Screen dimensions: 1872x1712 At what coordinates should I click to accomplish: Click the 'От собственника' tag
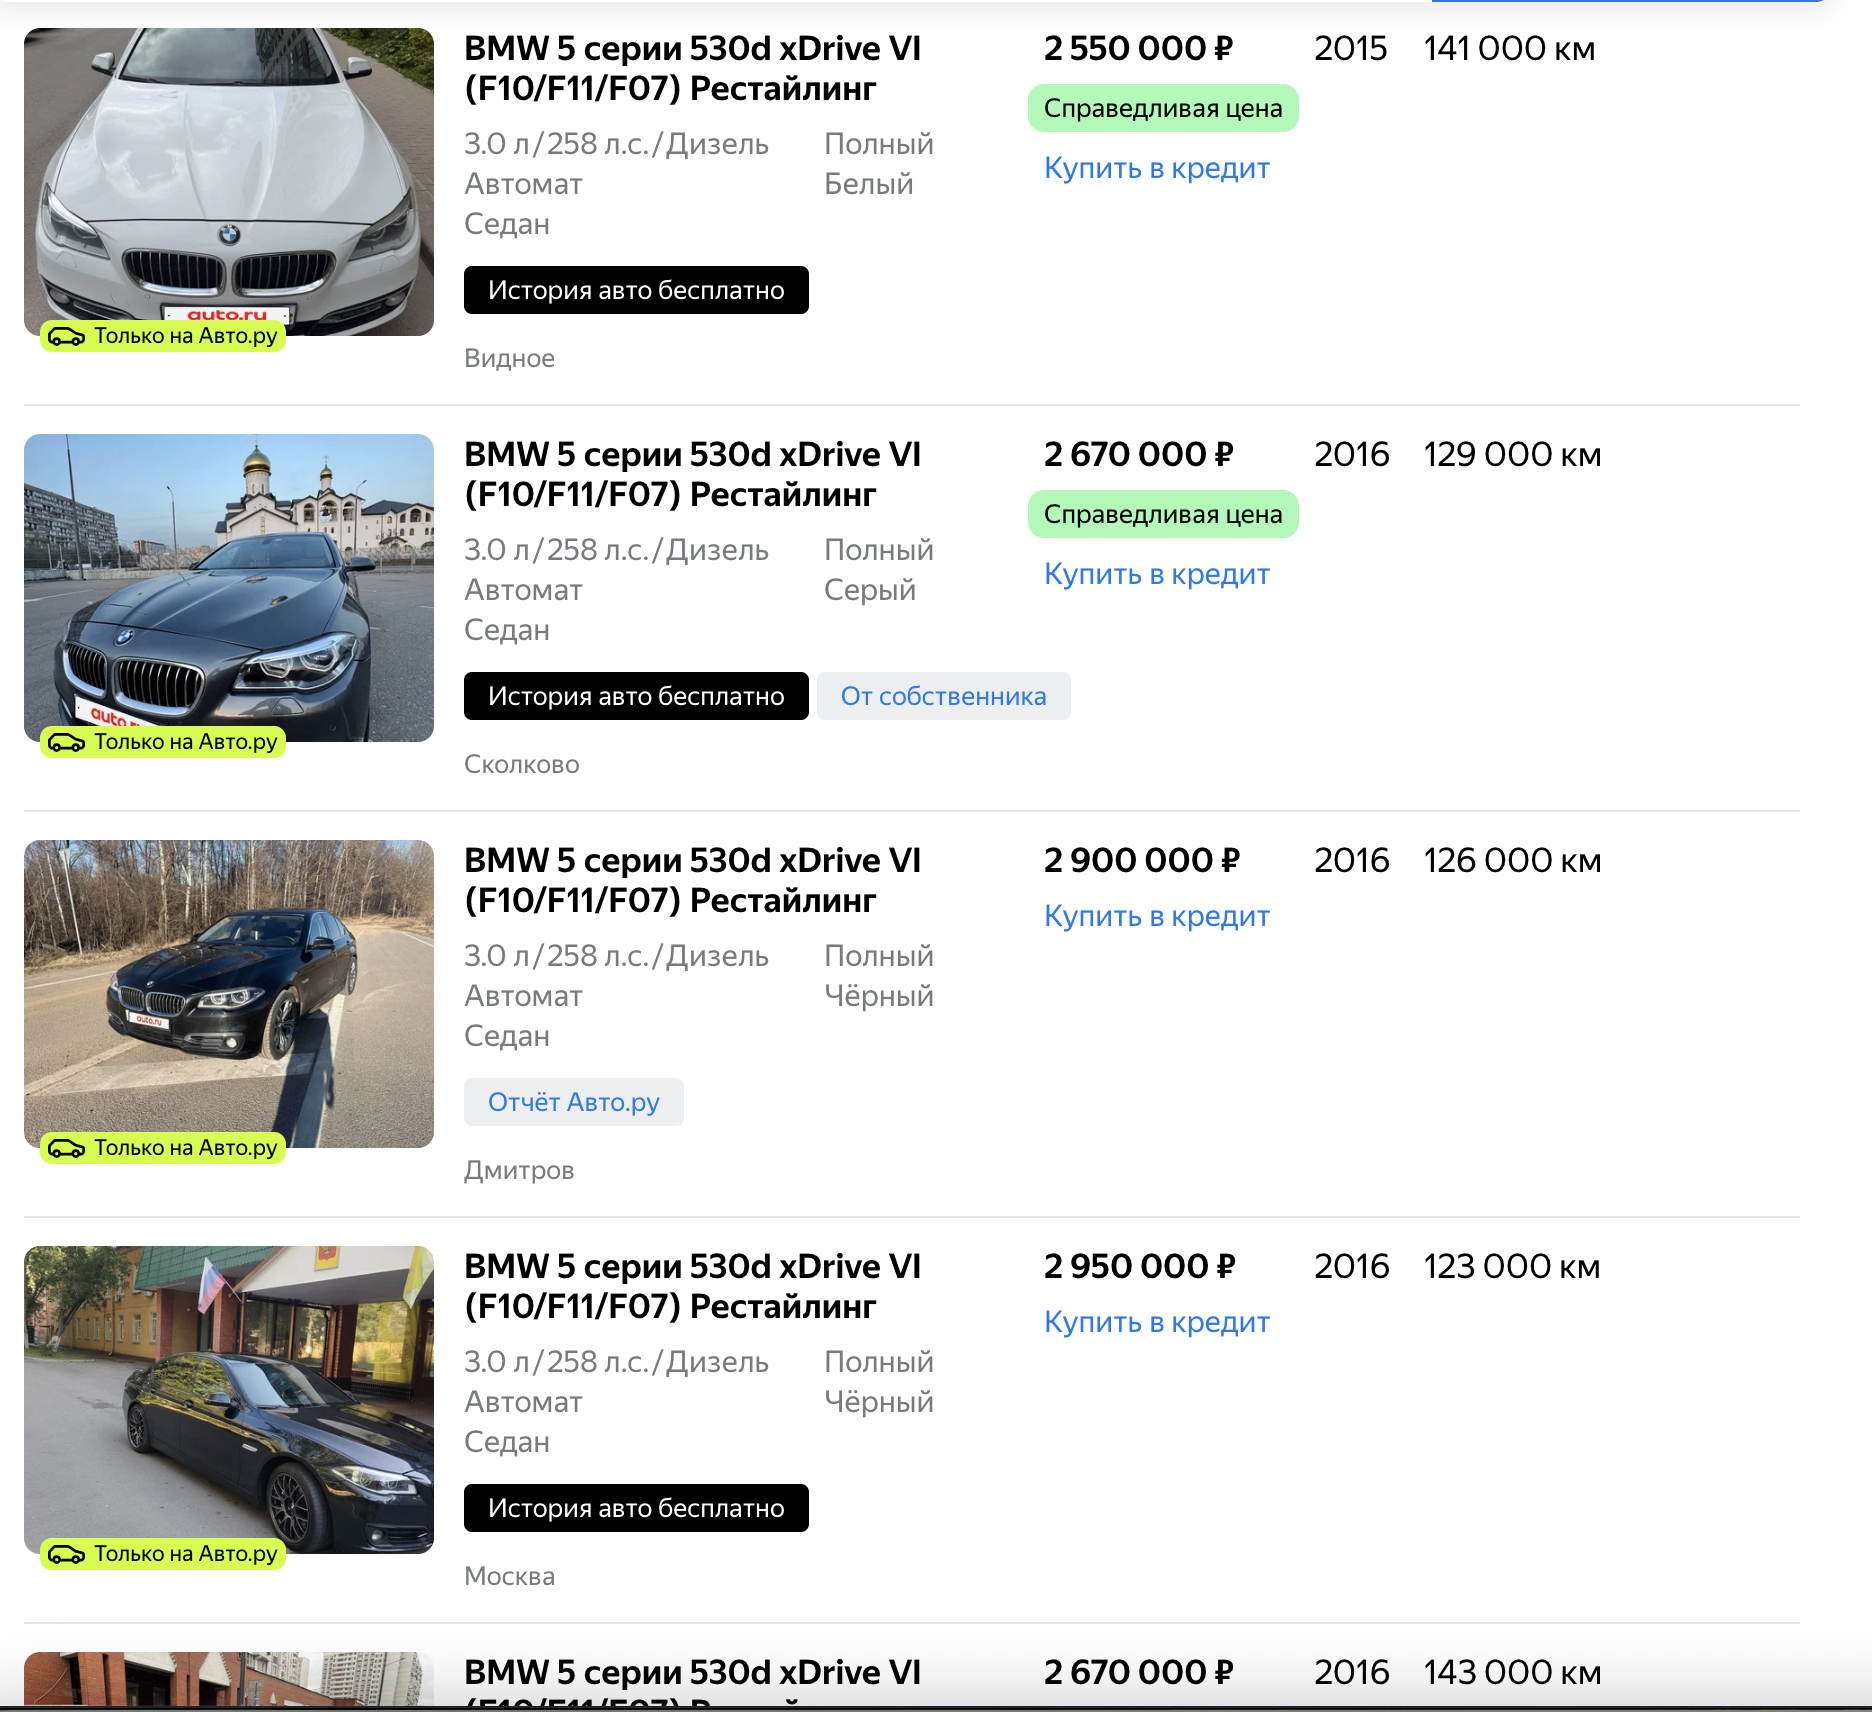pos(943,696)
